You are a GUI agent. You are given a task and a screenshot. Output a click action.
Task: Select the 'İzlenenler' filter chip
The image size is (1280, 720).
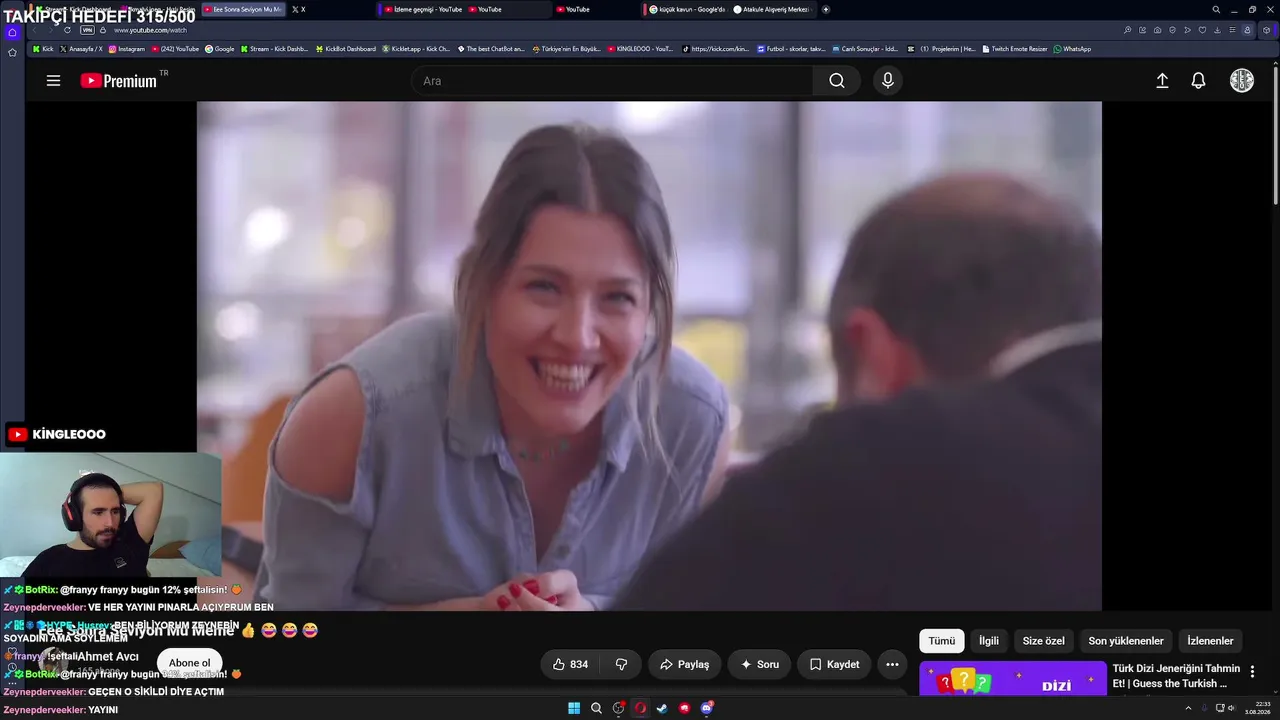(x=1210, y=641)
